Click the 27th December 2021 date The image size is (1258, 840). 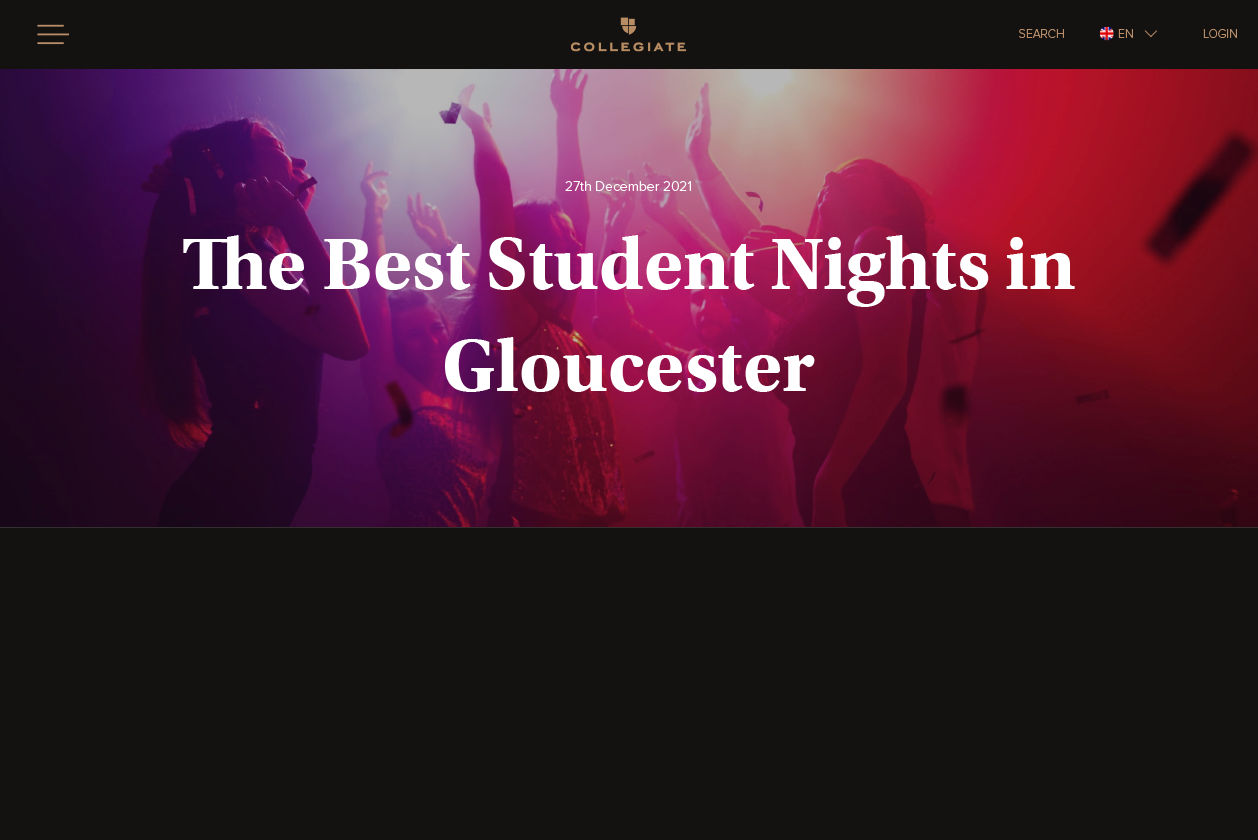point(628,187)
